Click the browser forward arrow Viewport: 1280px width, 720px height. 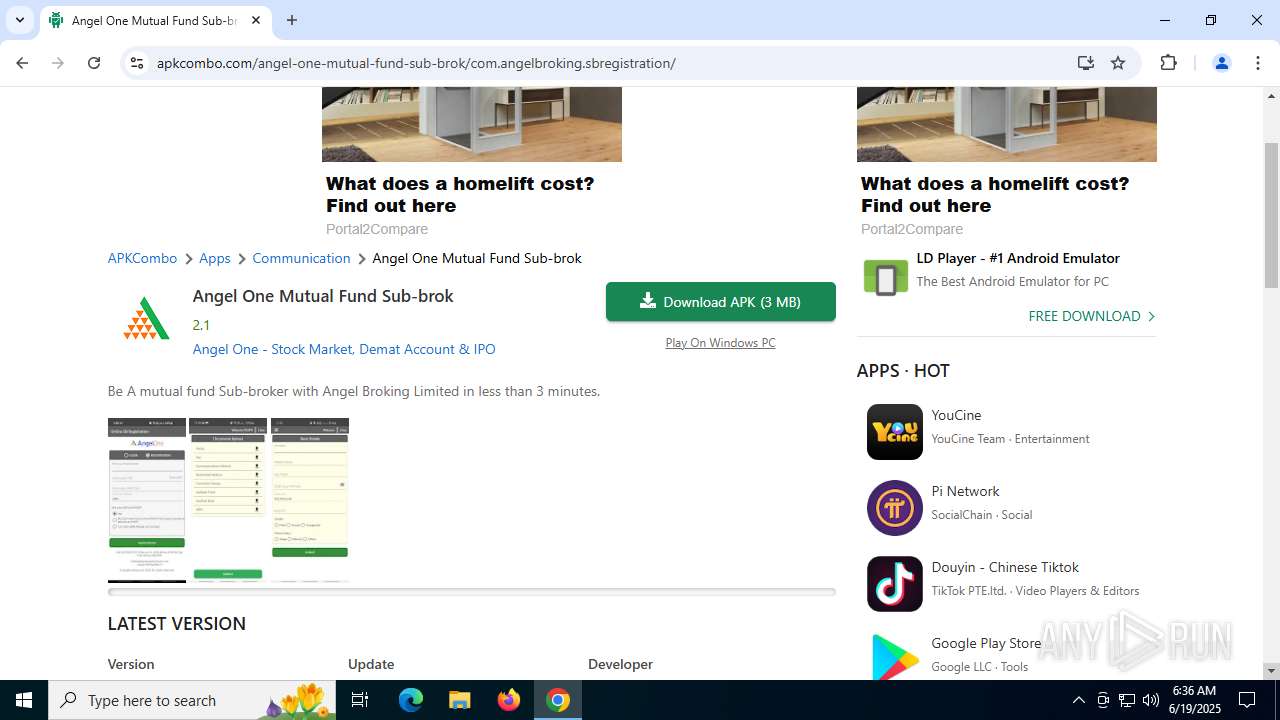click(x=58, y=63)
